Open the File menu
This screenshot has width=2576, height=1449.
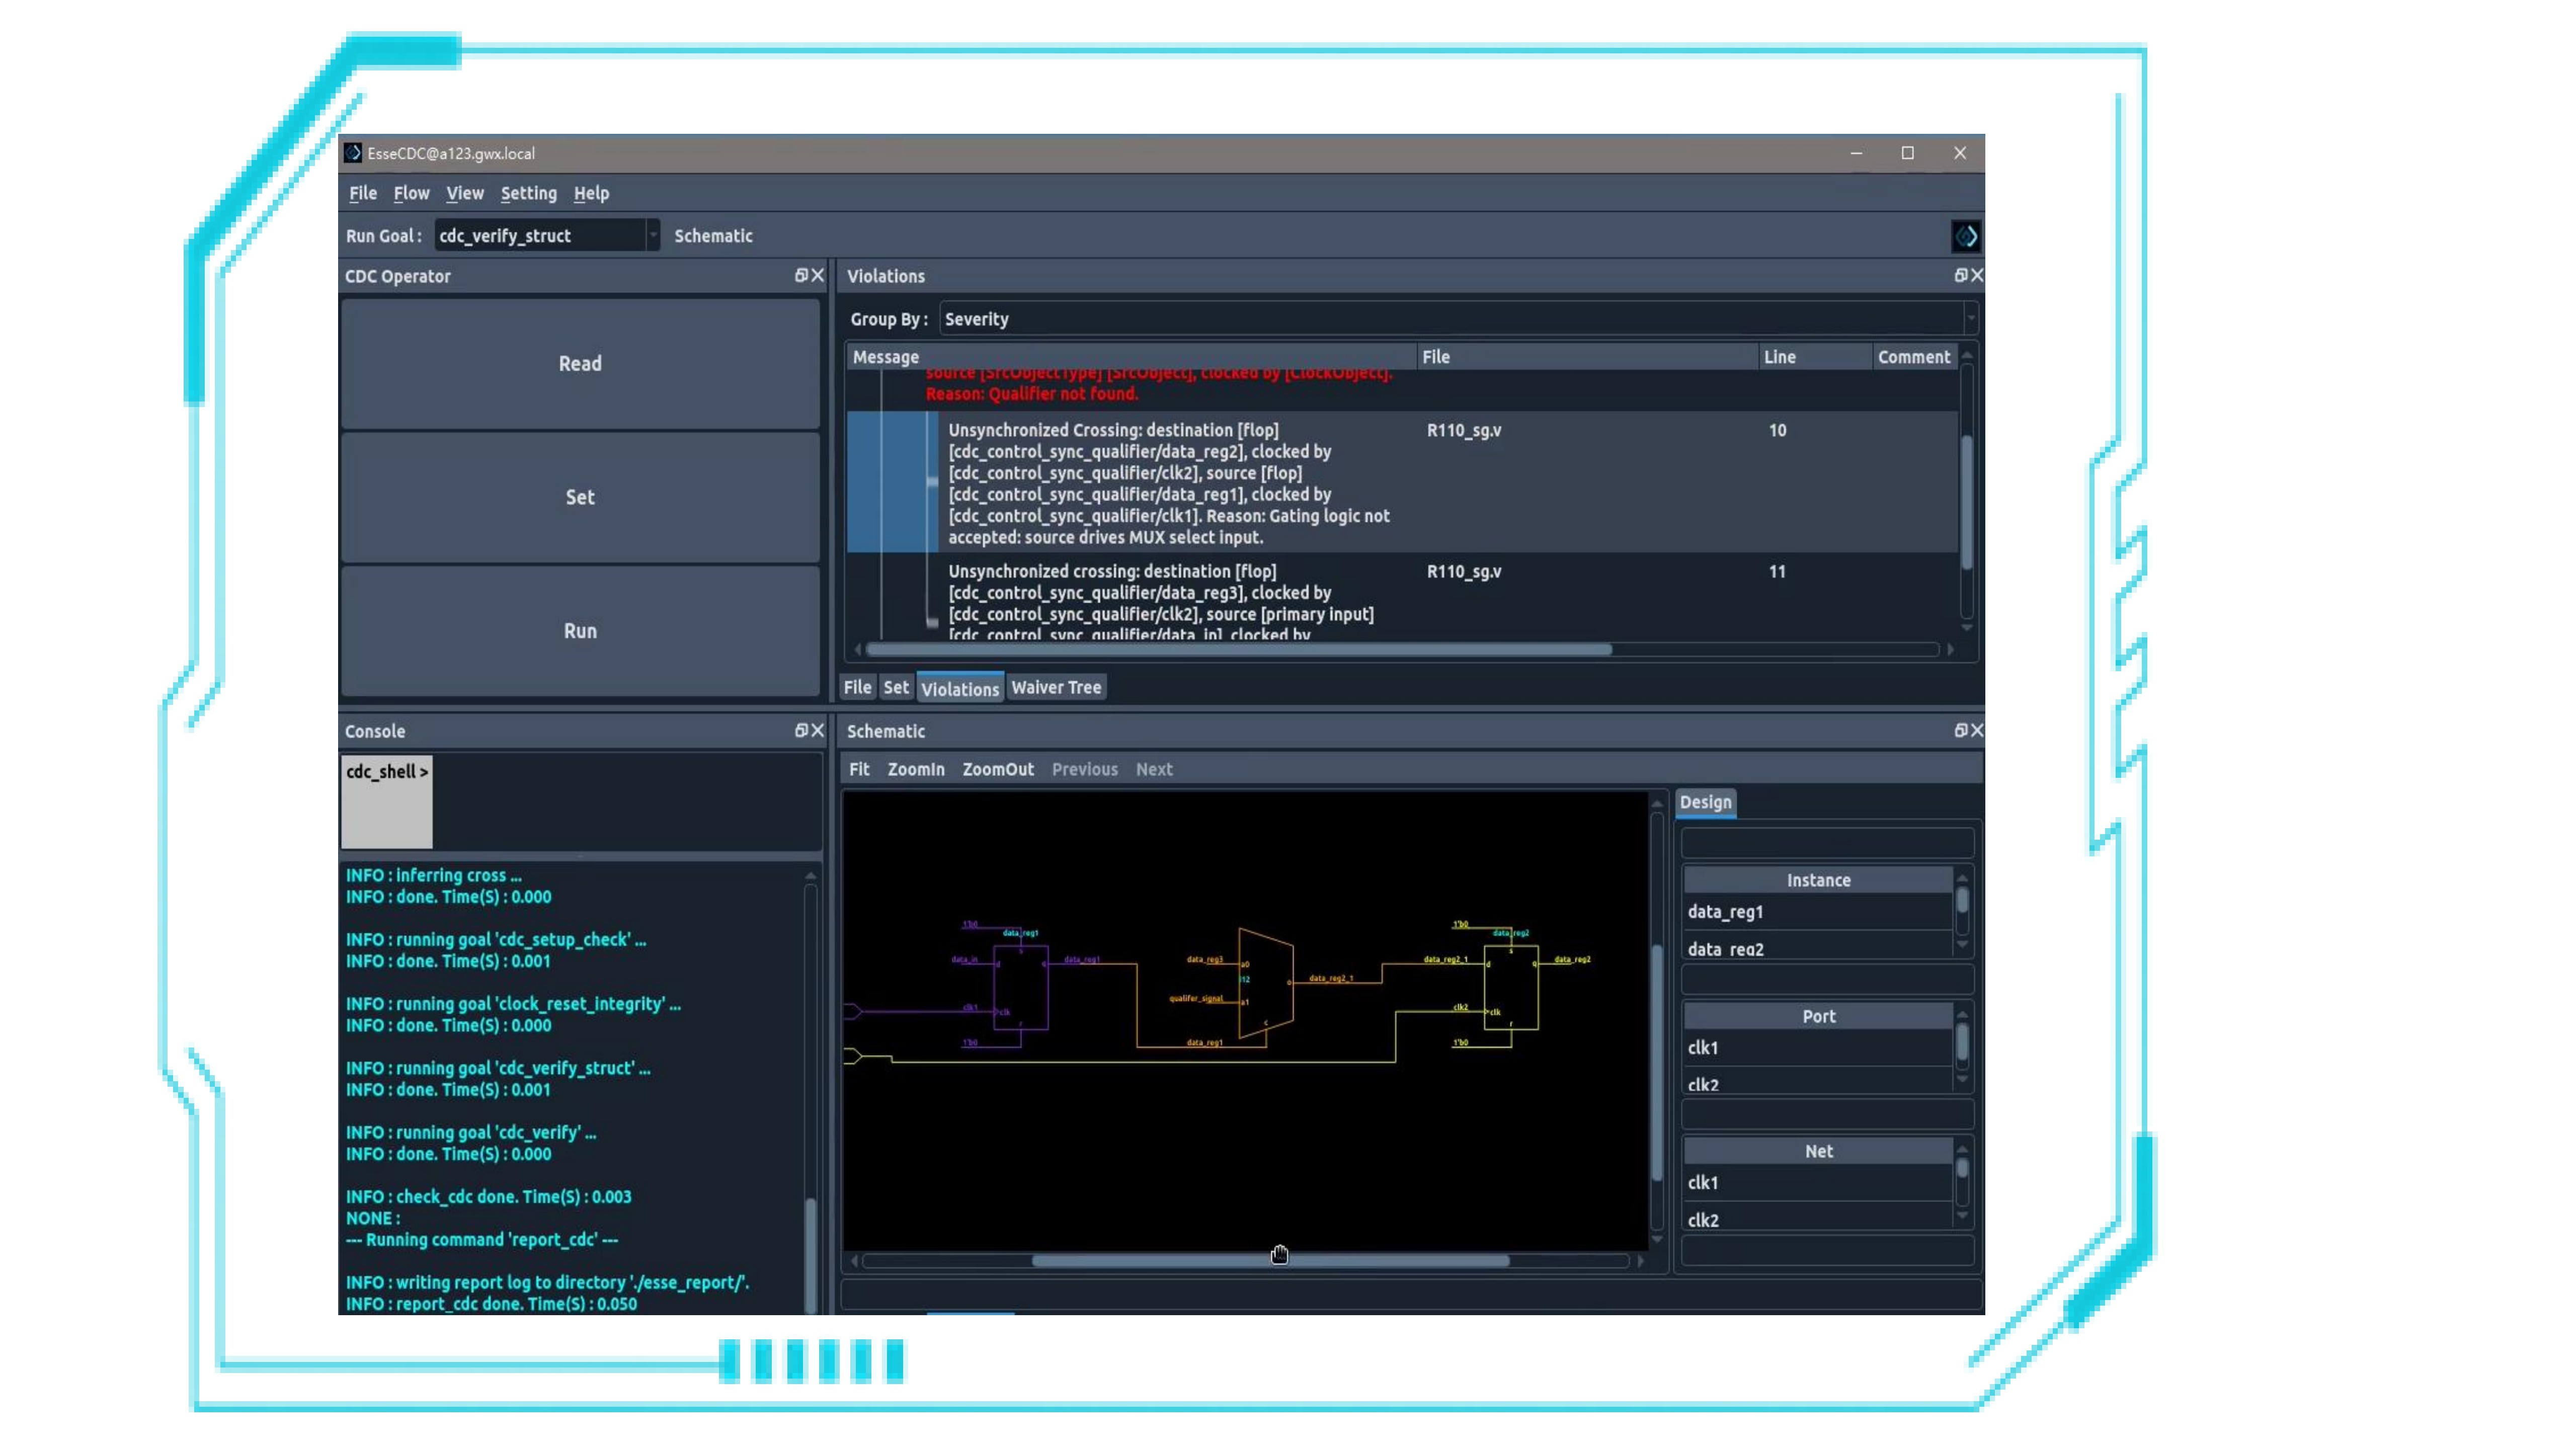(363, 193)
